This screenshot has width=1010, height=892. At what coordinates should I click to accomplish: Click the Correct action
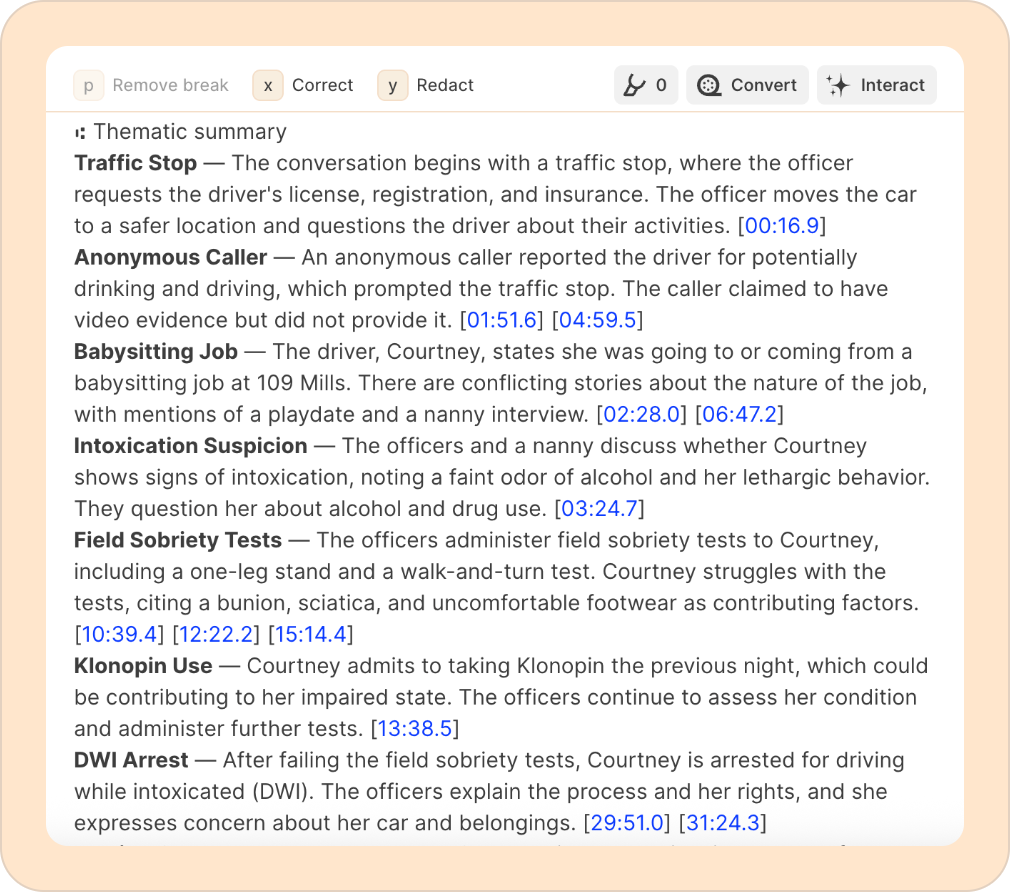(x=323, y=85)
